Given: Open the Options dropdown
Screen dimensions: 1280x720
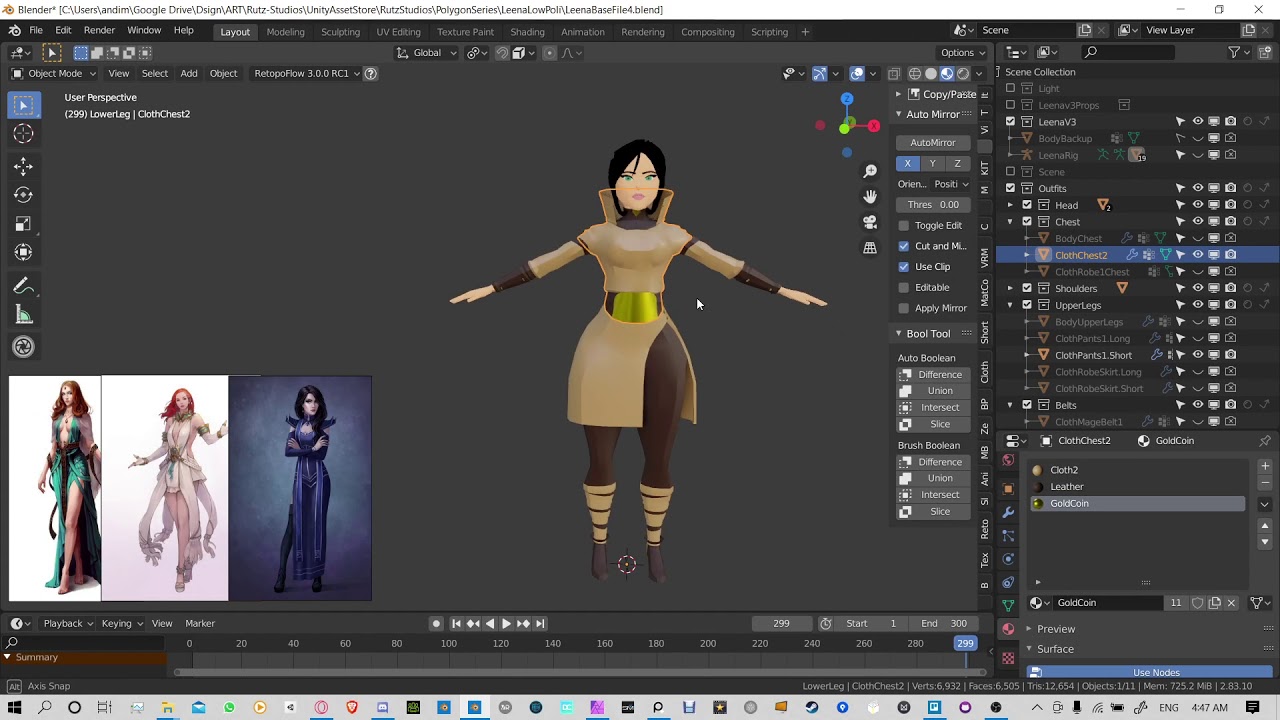Looking at the screenshot, I should (x=964, y=53).
